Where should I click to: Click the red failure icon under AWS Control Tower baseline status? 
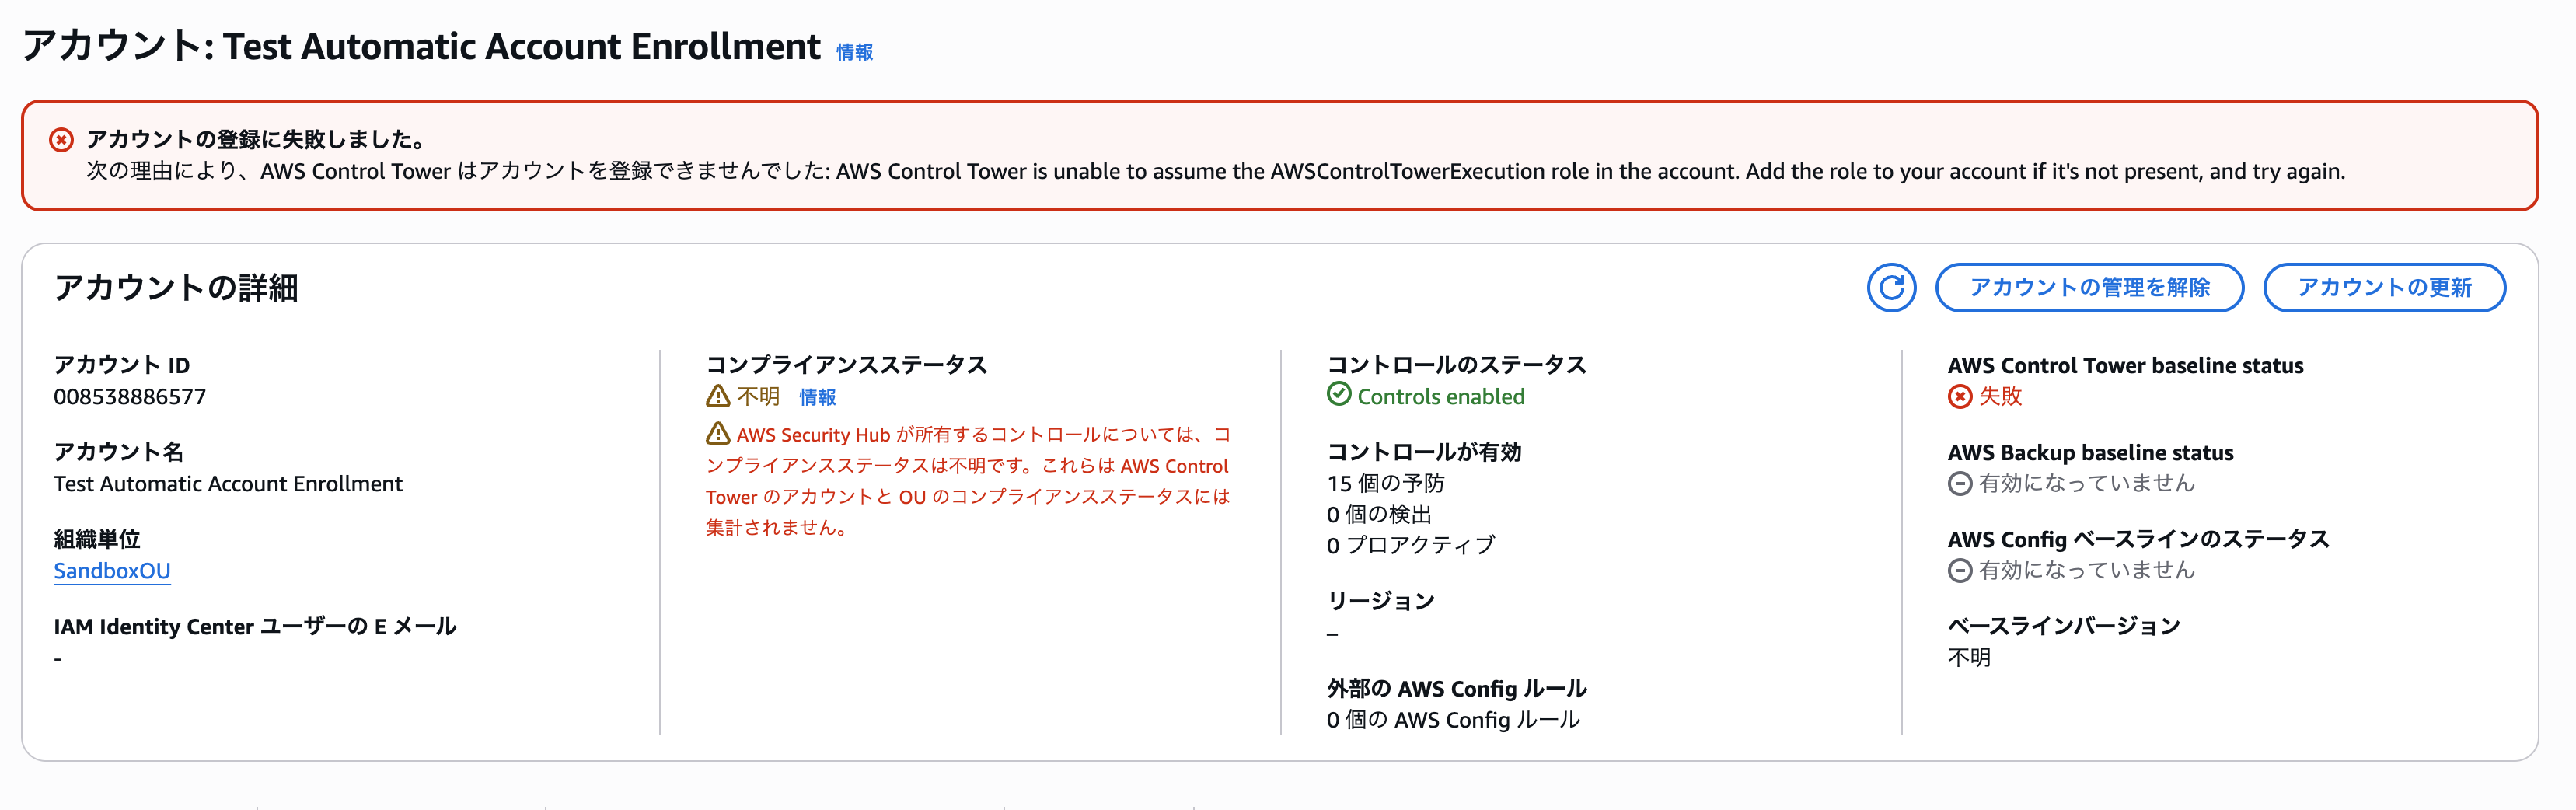[x=1963, y=396]
